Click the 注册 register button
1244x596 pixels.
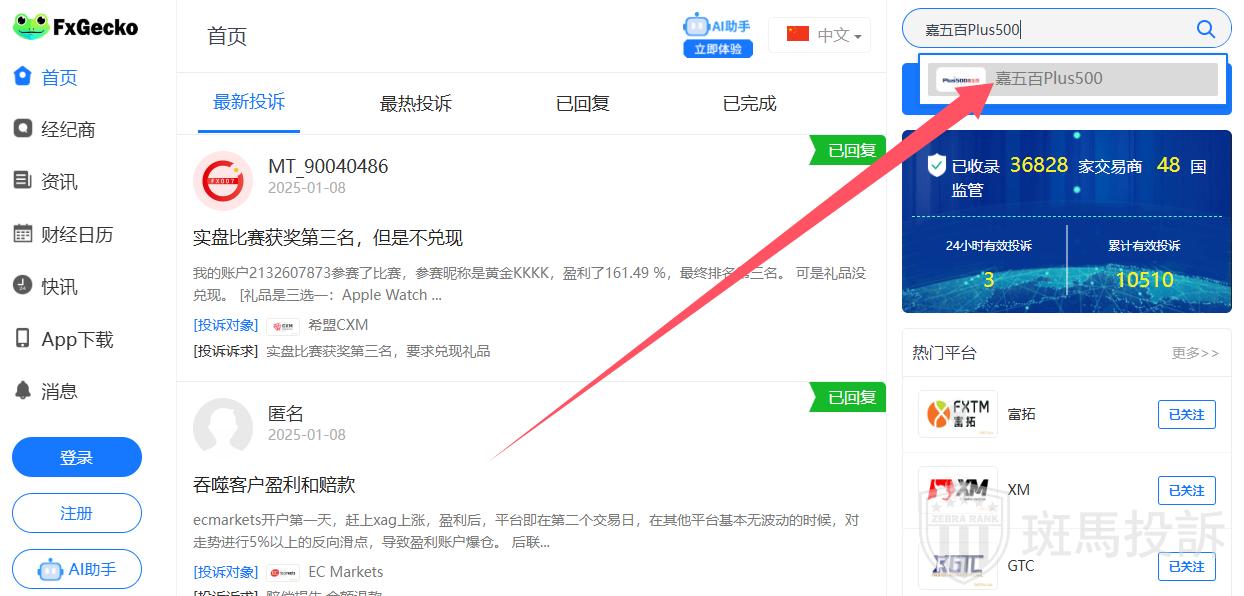click(x=77, y=513)
